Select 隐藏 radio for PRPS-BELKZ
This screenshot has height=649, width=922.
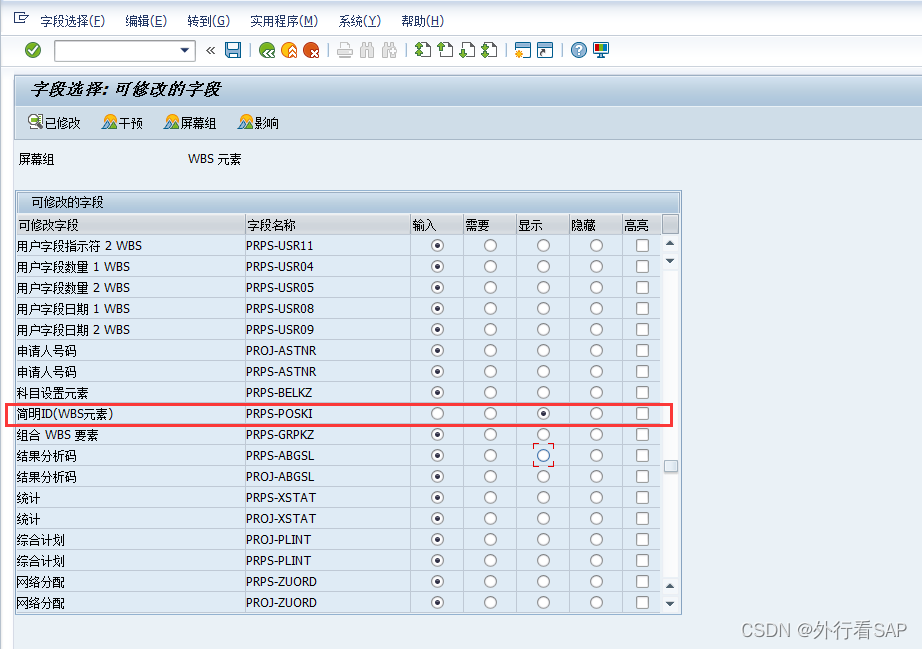596,393
